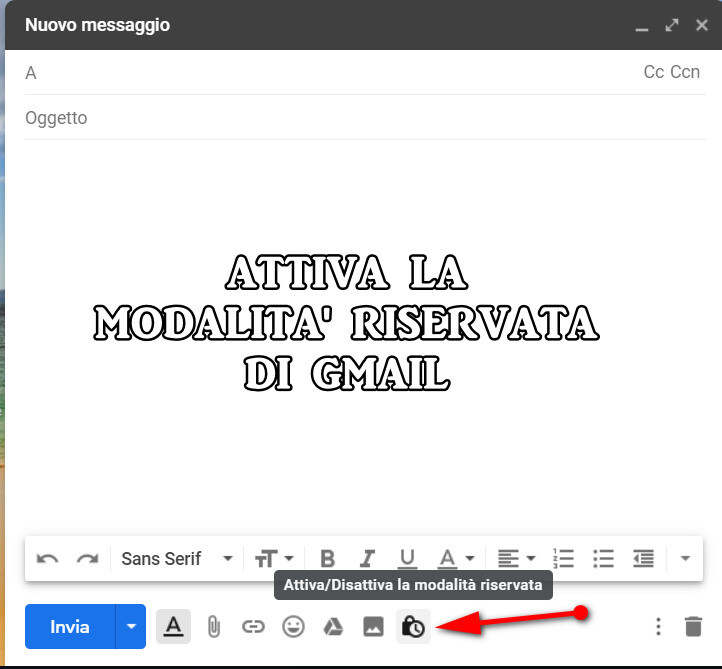
Task: Click the Nuovo messaggio title bar text
Action: tap(98, 25)
